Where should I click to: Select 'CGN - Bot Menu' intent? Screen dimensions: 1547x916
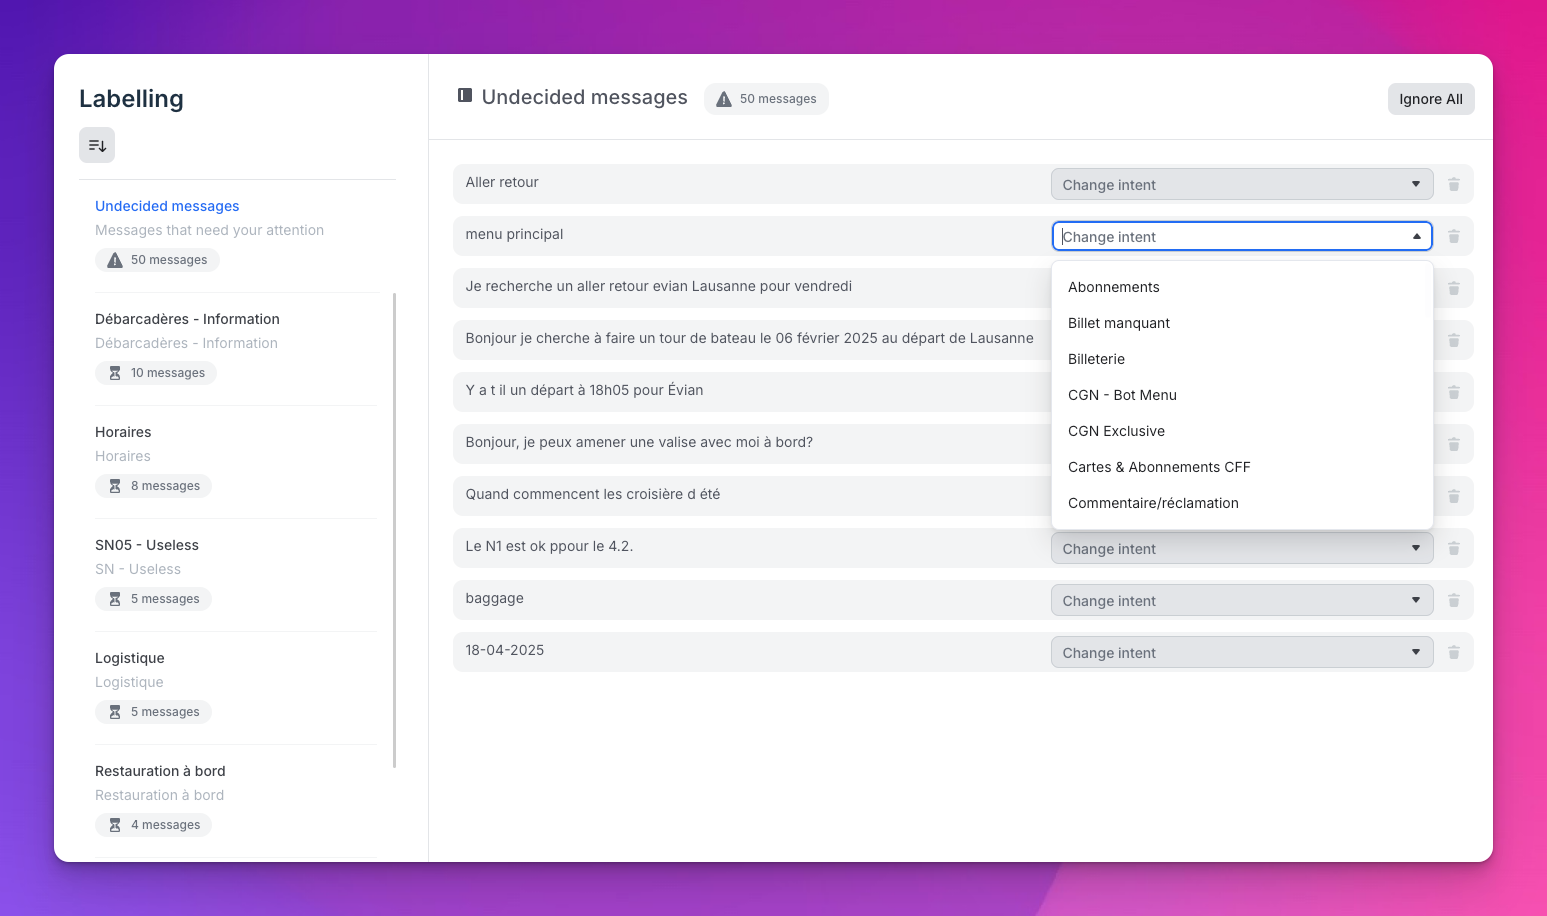pyautogui.click(x=1242, y=395)
